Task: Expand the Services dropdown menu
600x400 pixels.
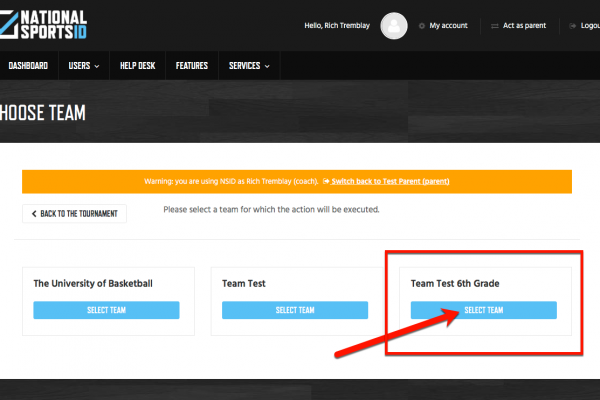Action: (249, 66)
